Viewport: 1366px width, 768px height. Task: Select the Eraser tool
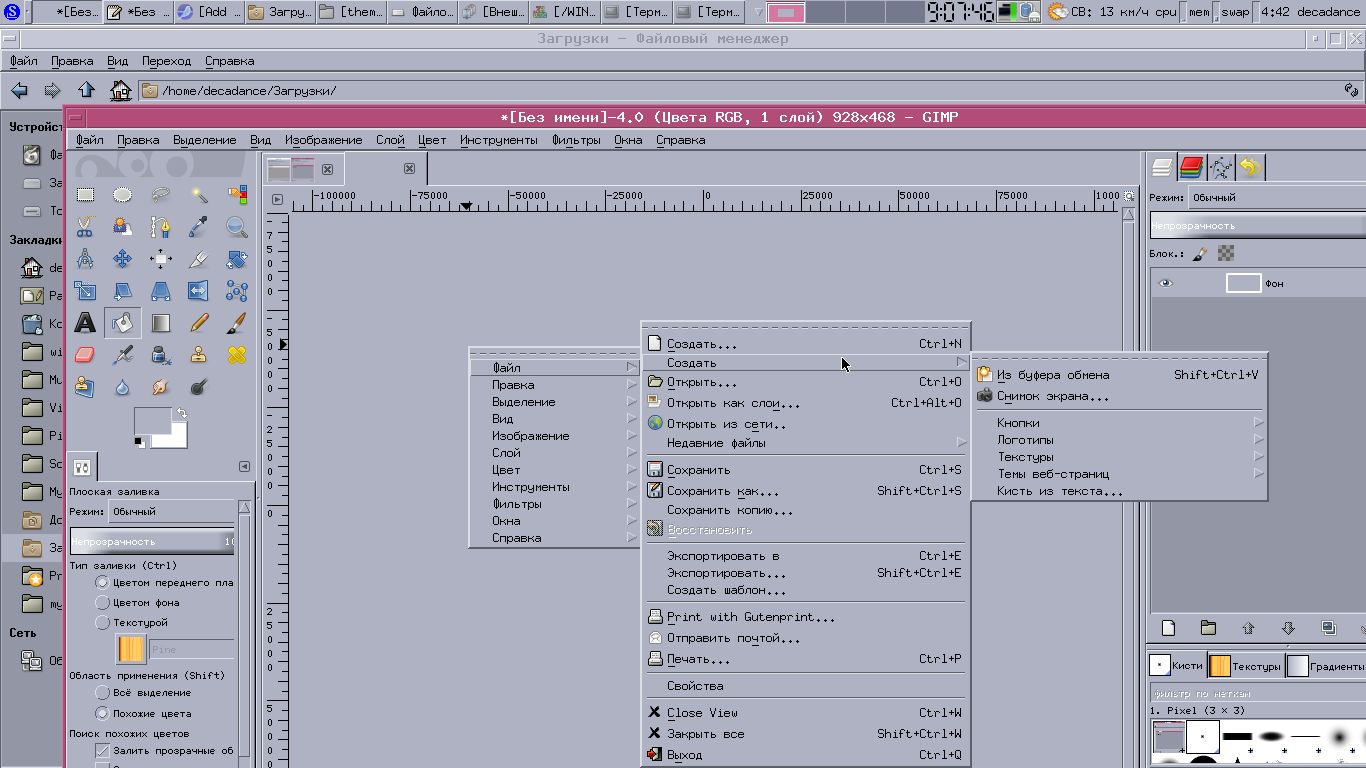[85, 355]
